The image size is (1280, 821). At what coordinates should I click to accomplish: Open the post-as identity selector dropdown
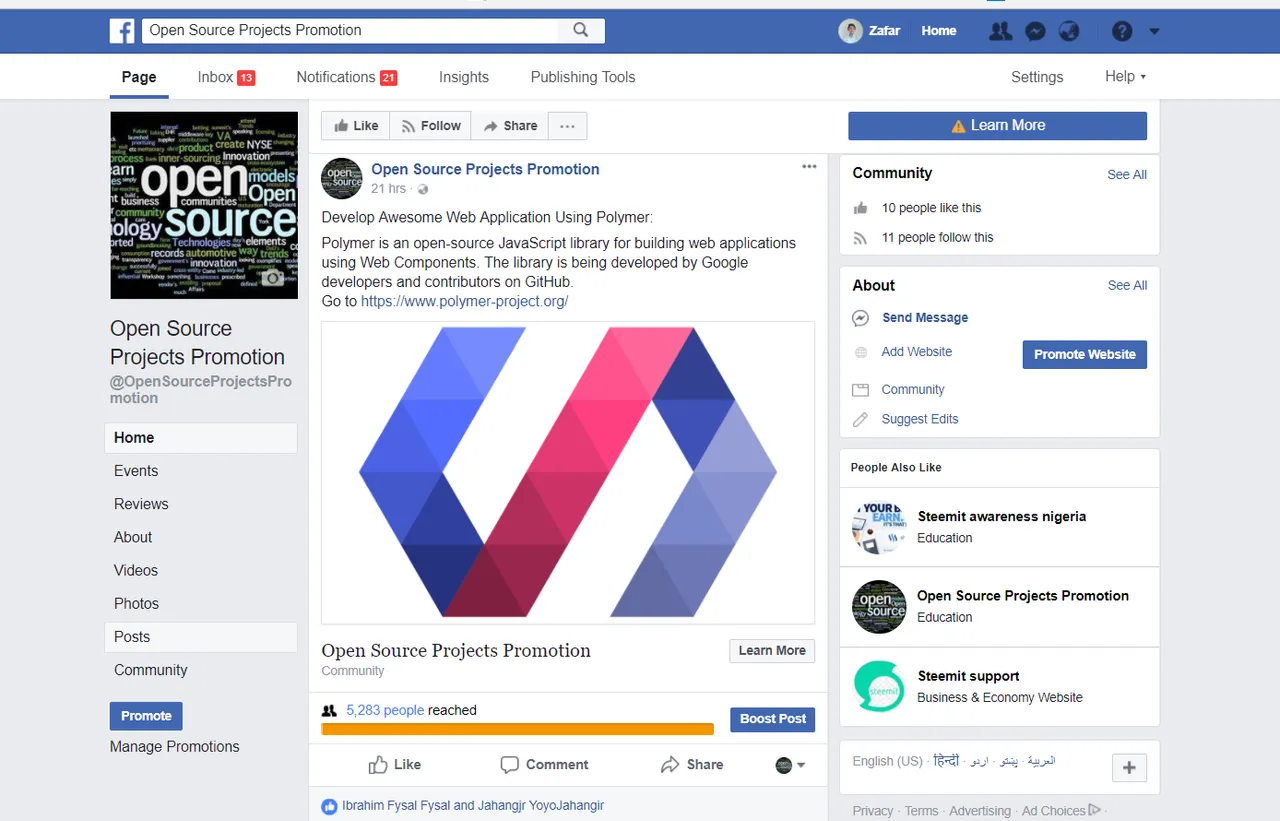coord(790,765)
